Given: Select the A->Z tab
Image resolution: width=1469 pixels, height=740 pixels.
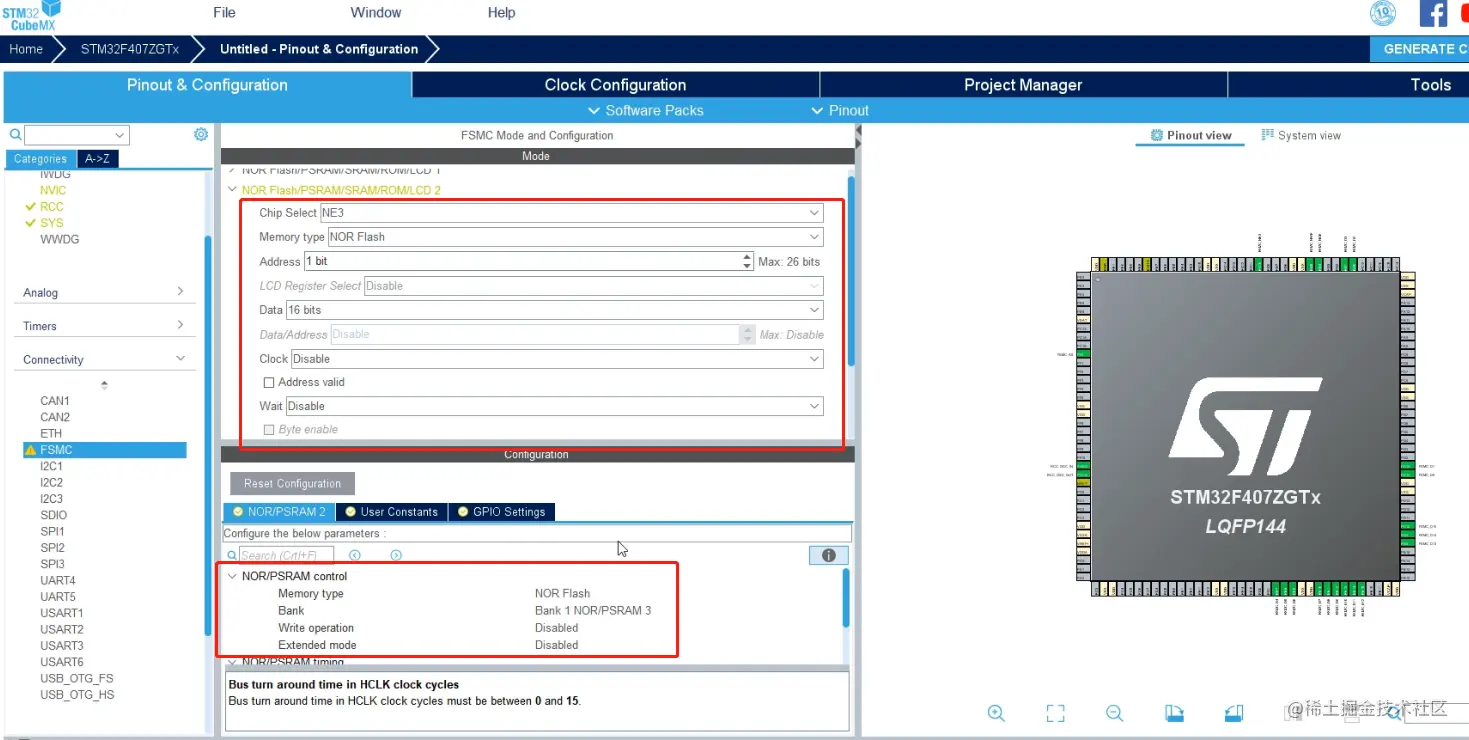Looking at the screenshot, I should click(97, 158).
